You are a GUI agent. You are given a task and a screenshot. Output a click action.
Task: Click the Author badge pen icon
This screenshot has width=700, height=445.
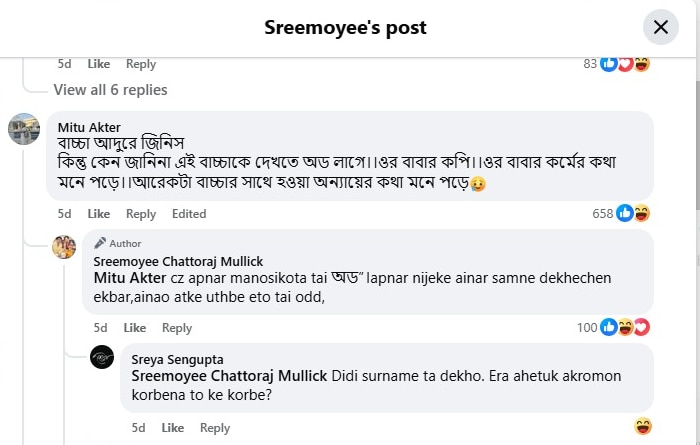click(x=100, y=243)
